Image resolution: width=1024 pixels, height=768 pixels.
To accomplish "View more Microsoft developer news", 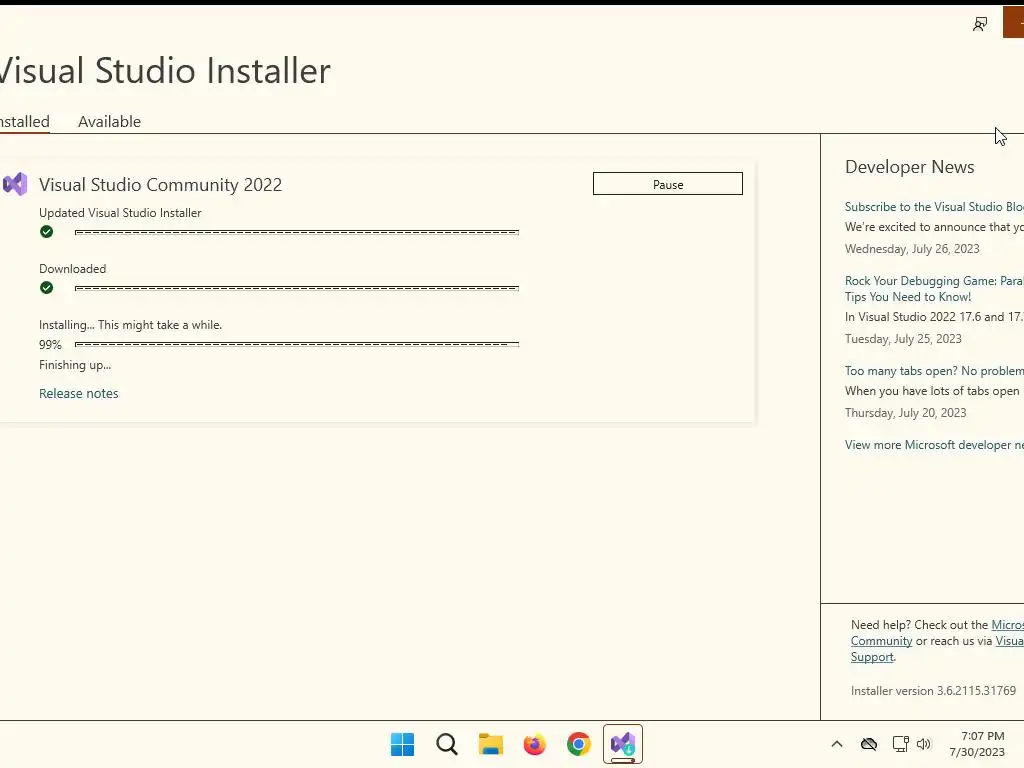I will [934, 445].
